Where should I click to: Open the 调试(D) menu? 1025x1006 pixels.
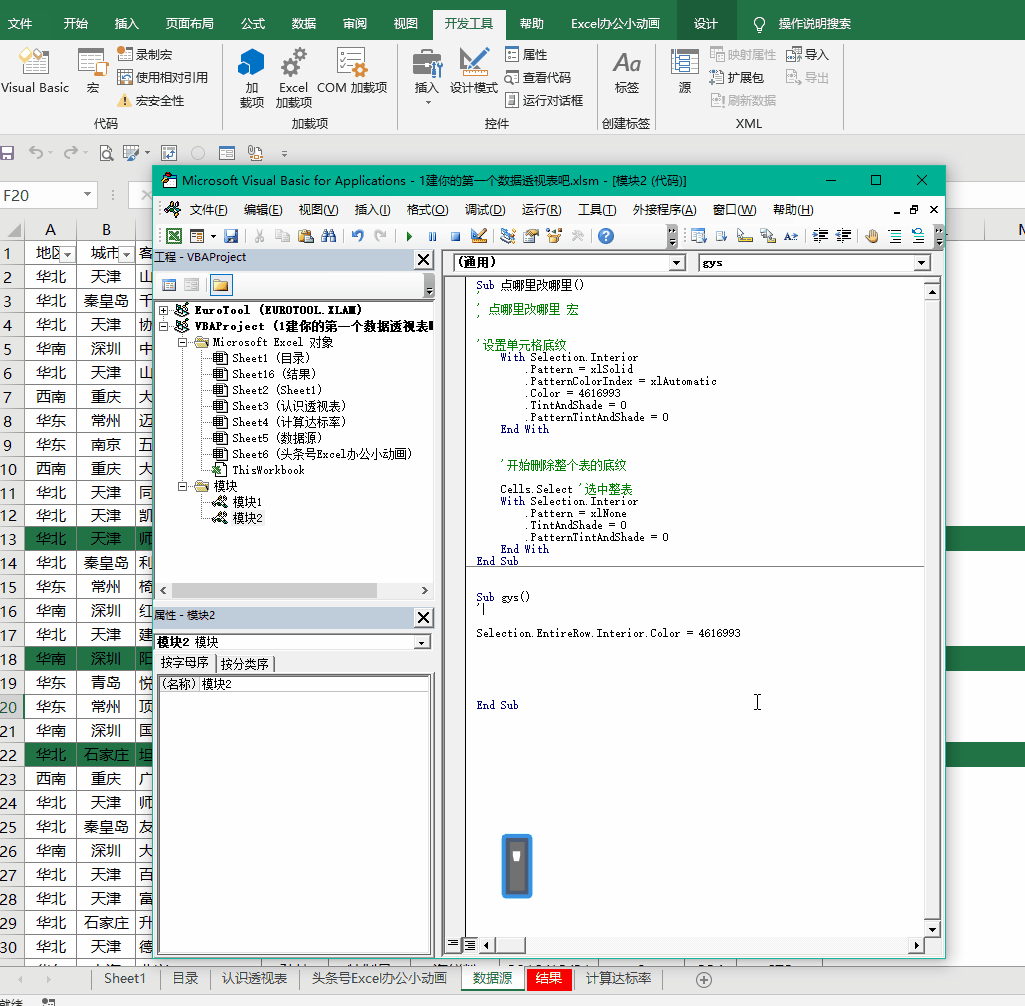click(484, 210)
